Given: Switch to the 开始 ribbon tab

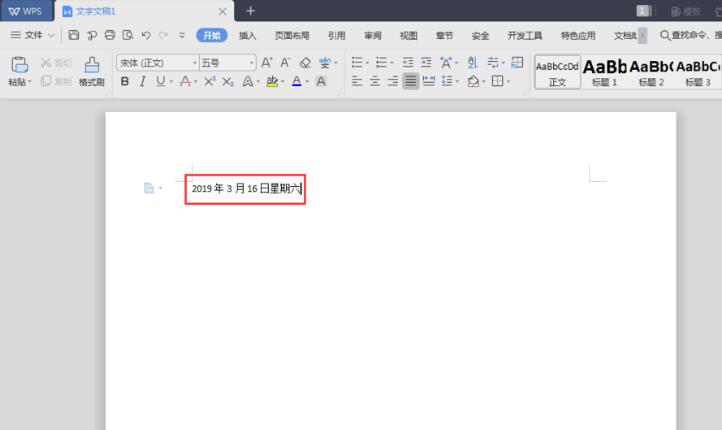Looking at the screenshot, I should [x=212, y=35].
